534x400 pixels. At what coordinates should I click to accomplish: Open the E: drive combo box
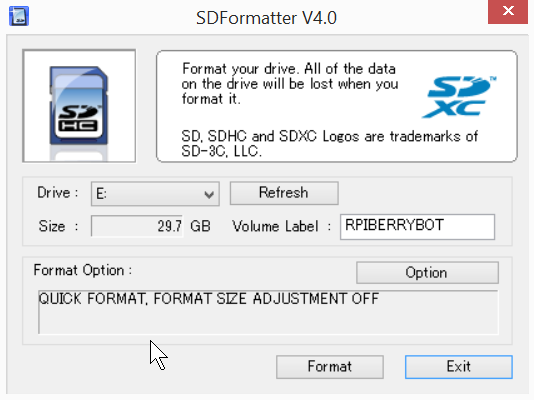(155, 194)
